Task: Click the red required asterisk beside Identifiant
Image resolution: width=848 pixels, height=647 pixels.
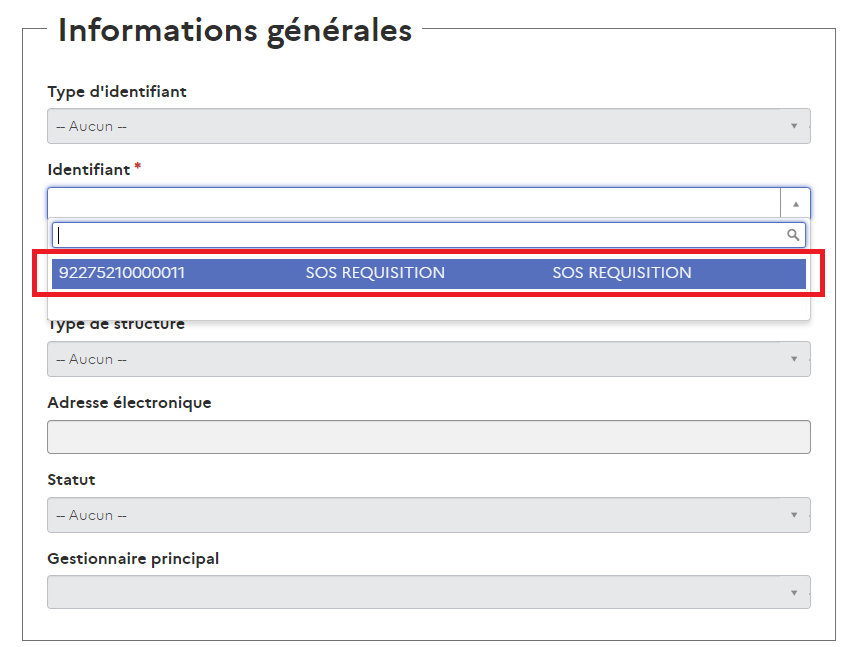Action: pos(137,166)
